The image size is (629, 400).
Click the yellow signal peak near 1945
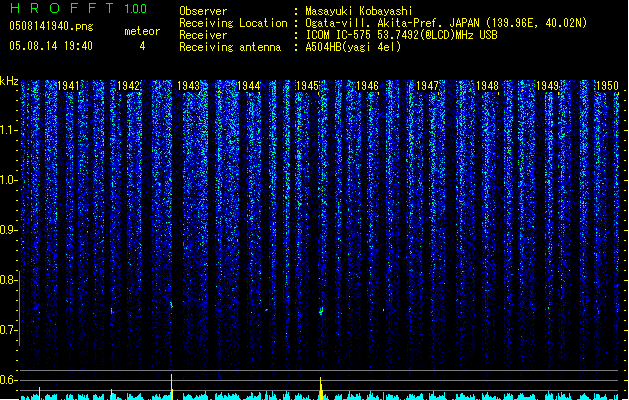tap(321, 388)
